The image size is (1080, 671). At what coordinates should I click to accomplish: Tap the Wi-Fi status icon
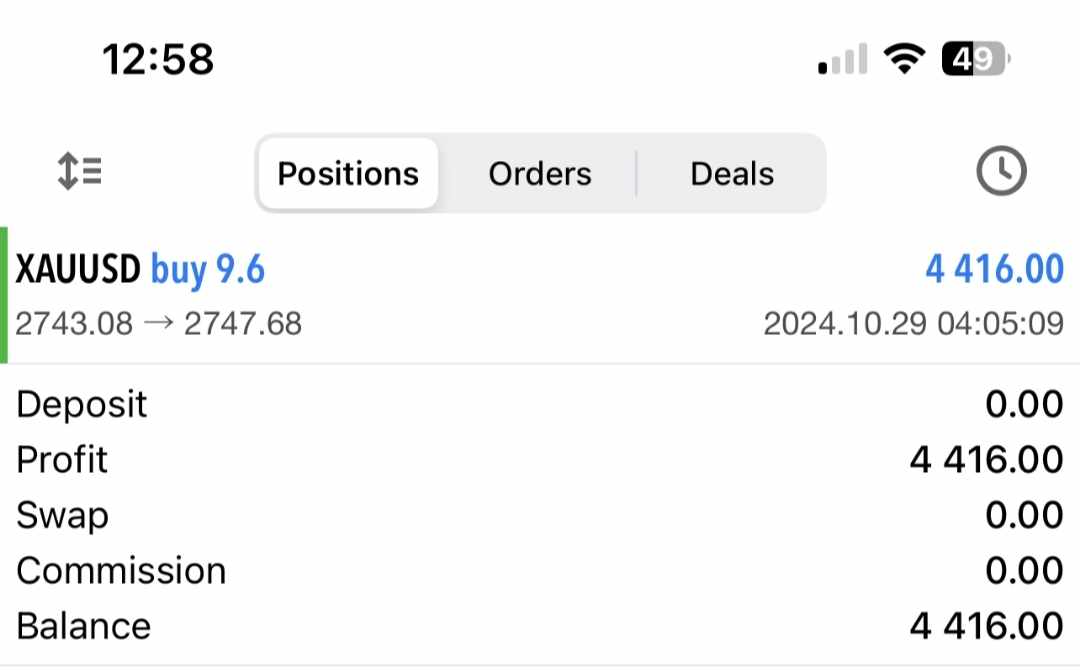(904, 61)
